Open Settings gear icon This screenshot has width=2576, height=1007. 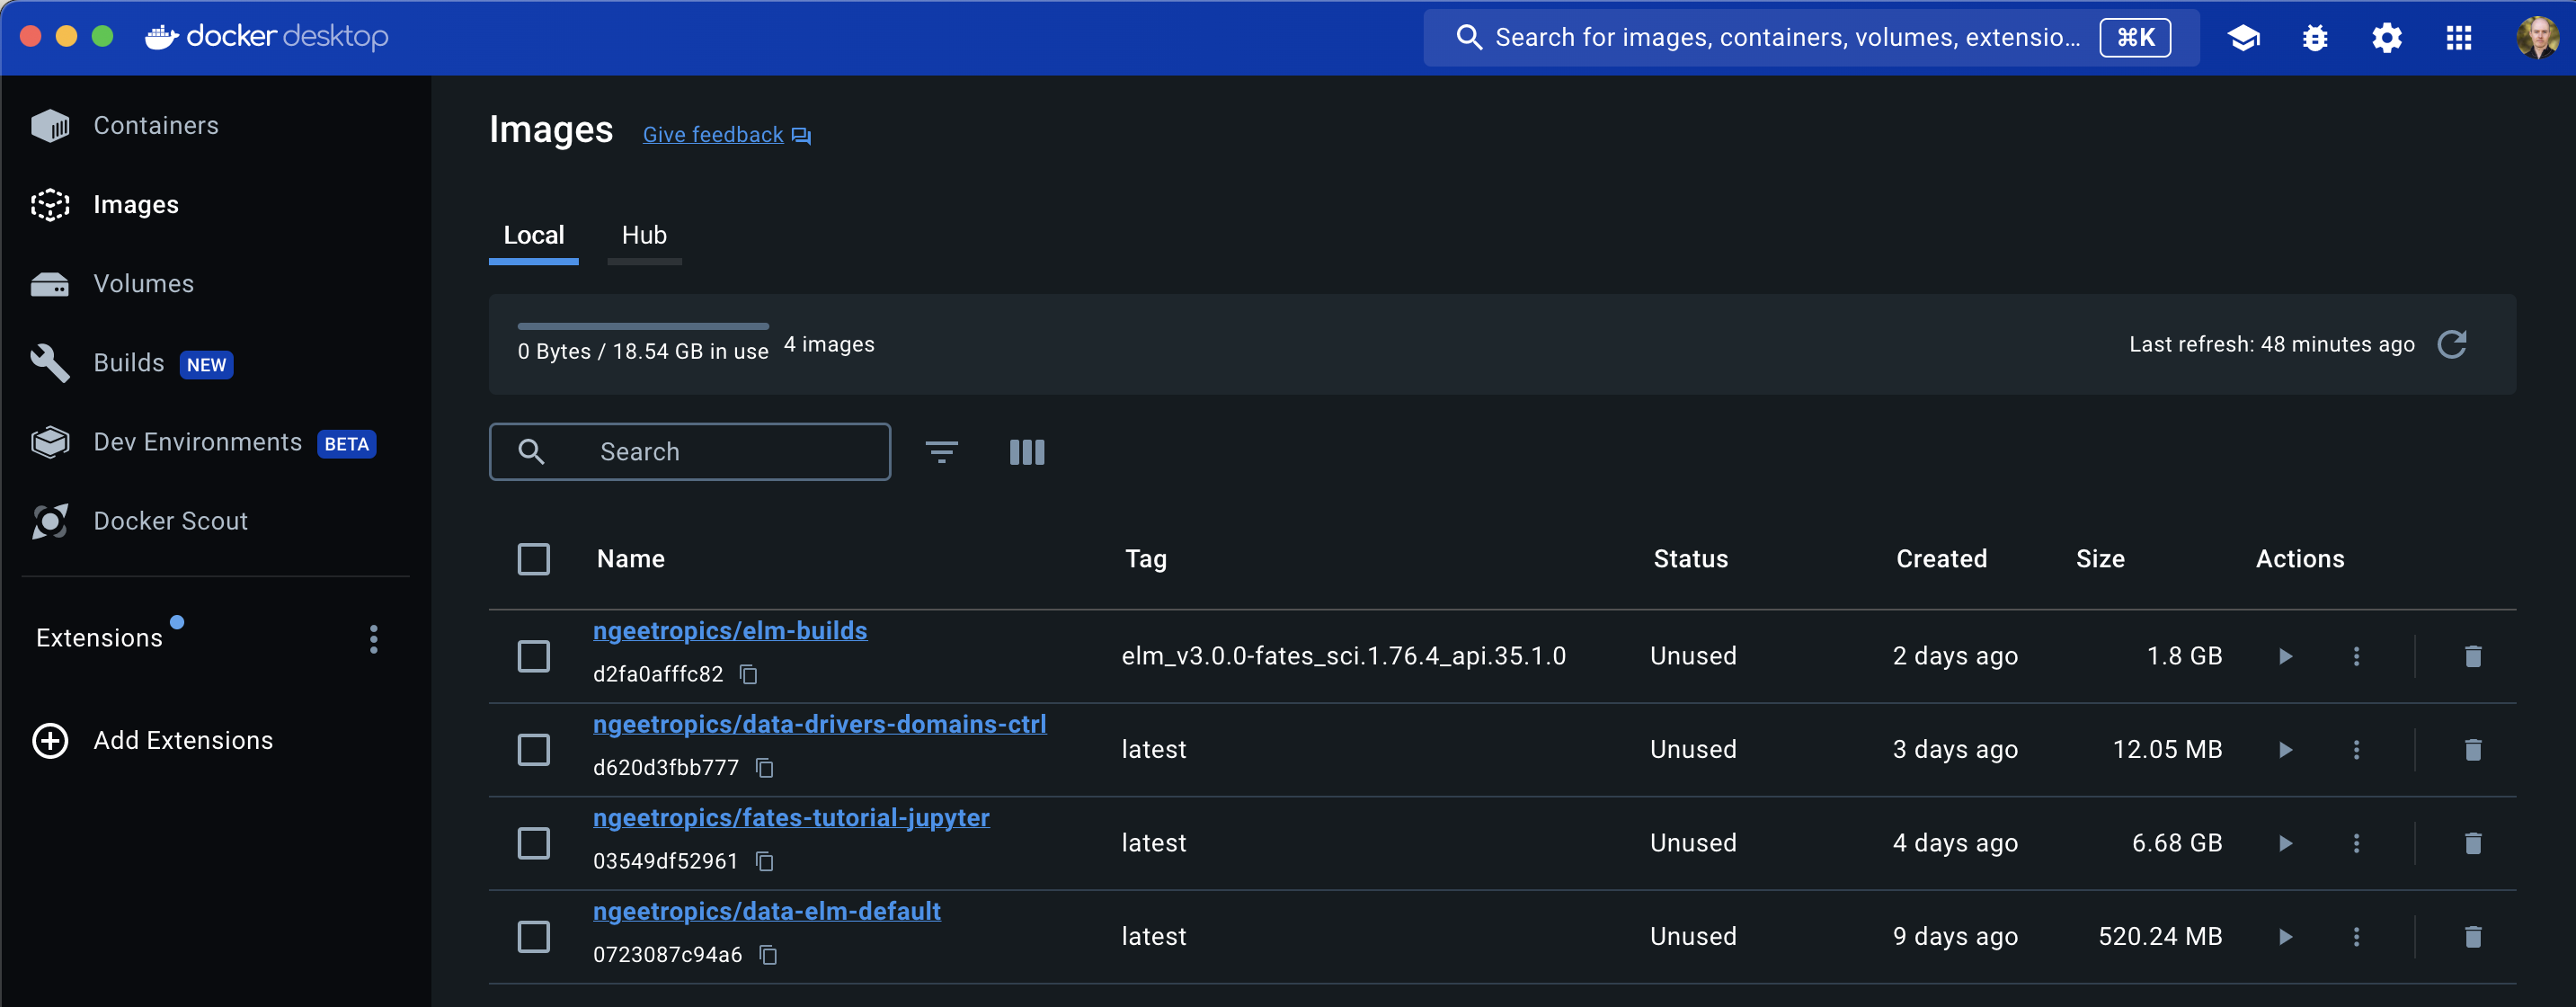[2387, 38]
